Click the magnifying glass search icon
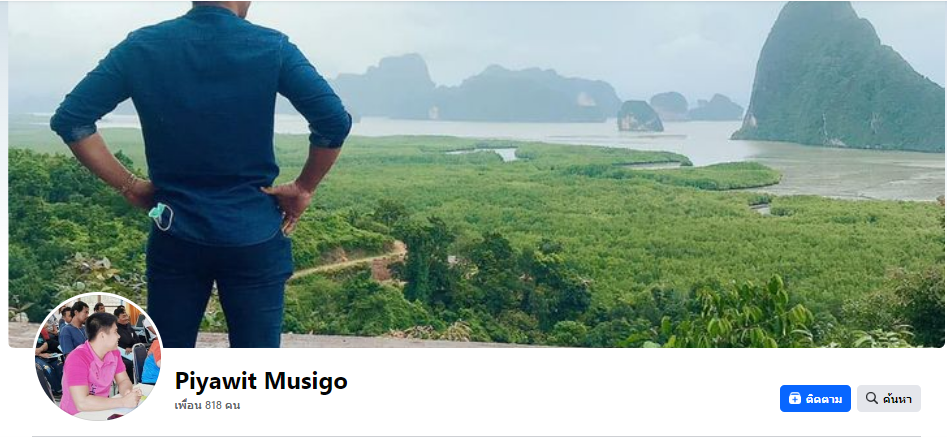This screenshot has width=947, height=444. click(x=872, y=398)
